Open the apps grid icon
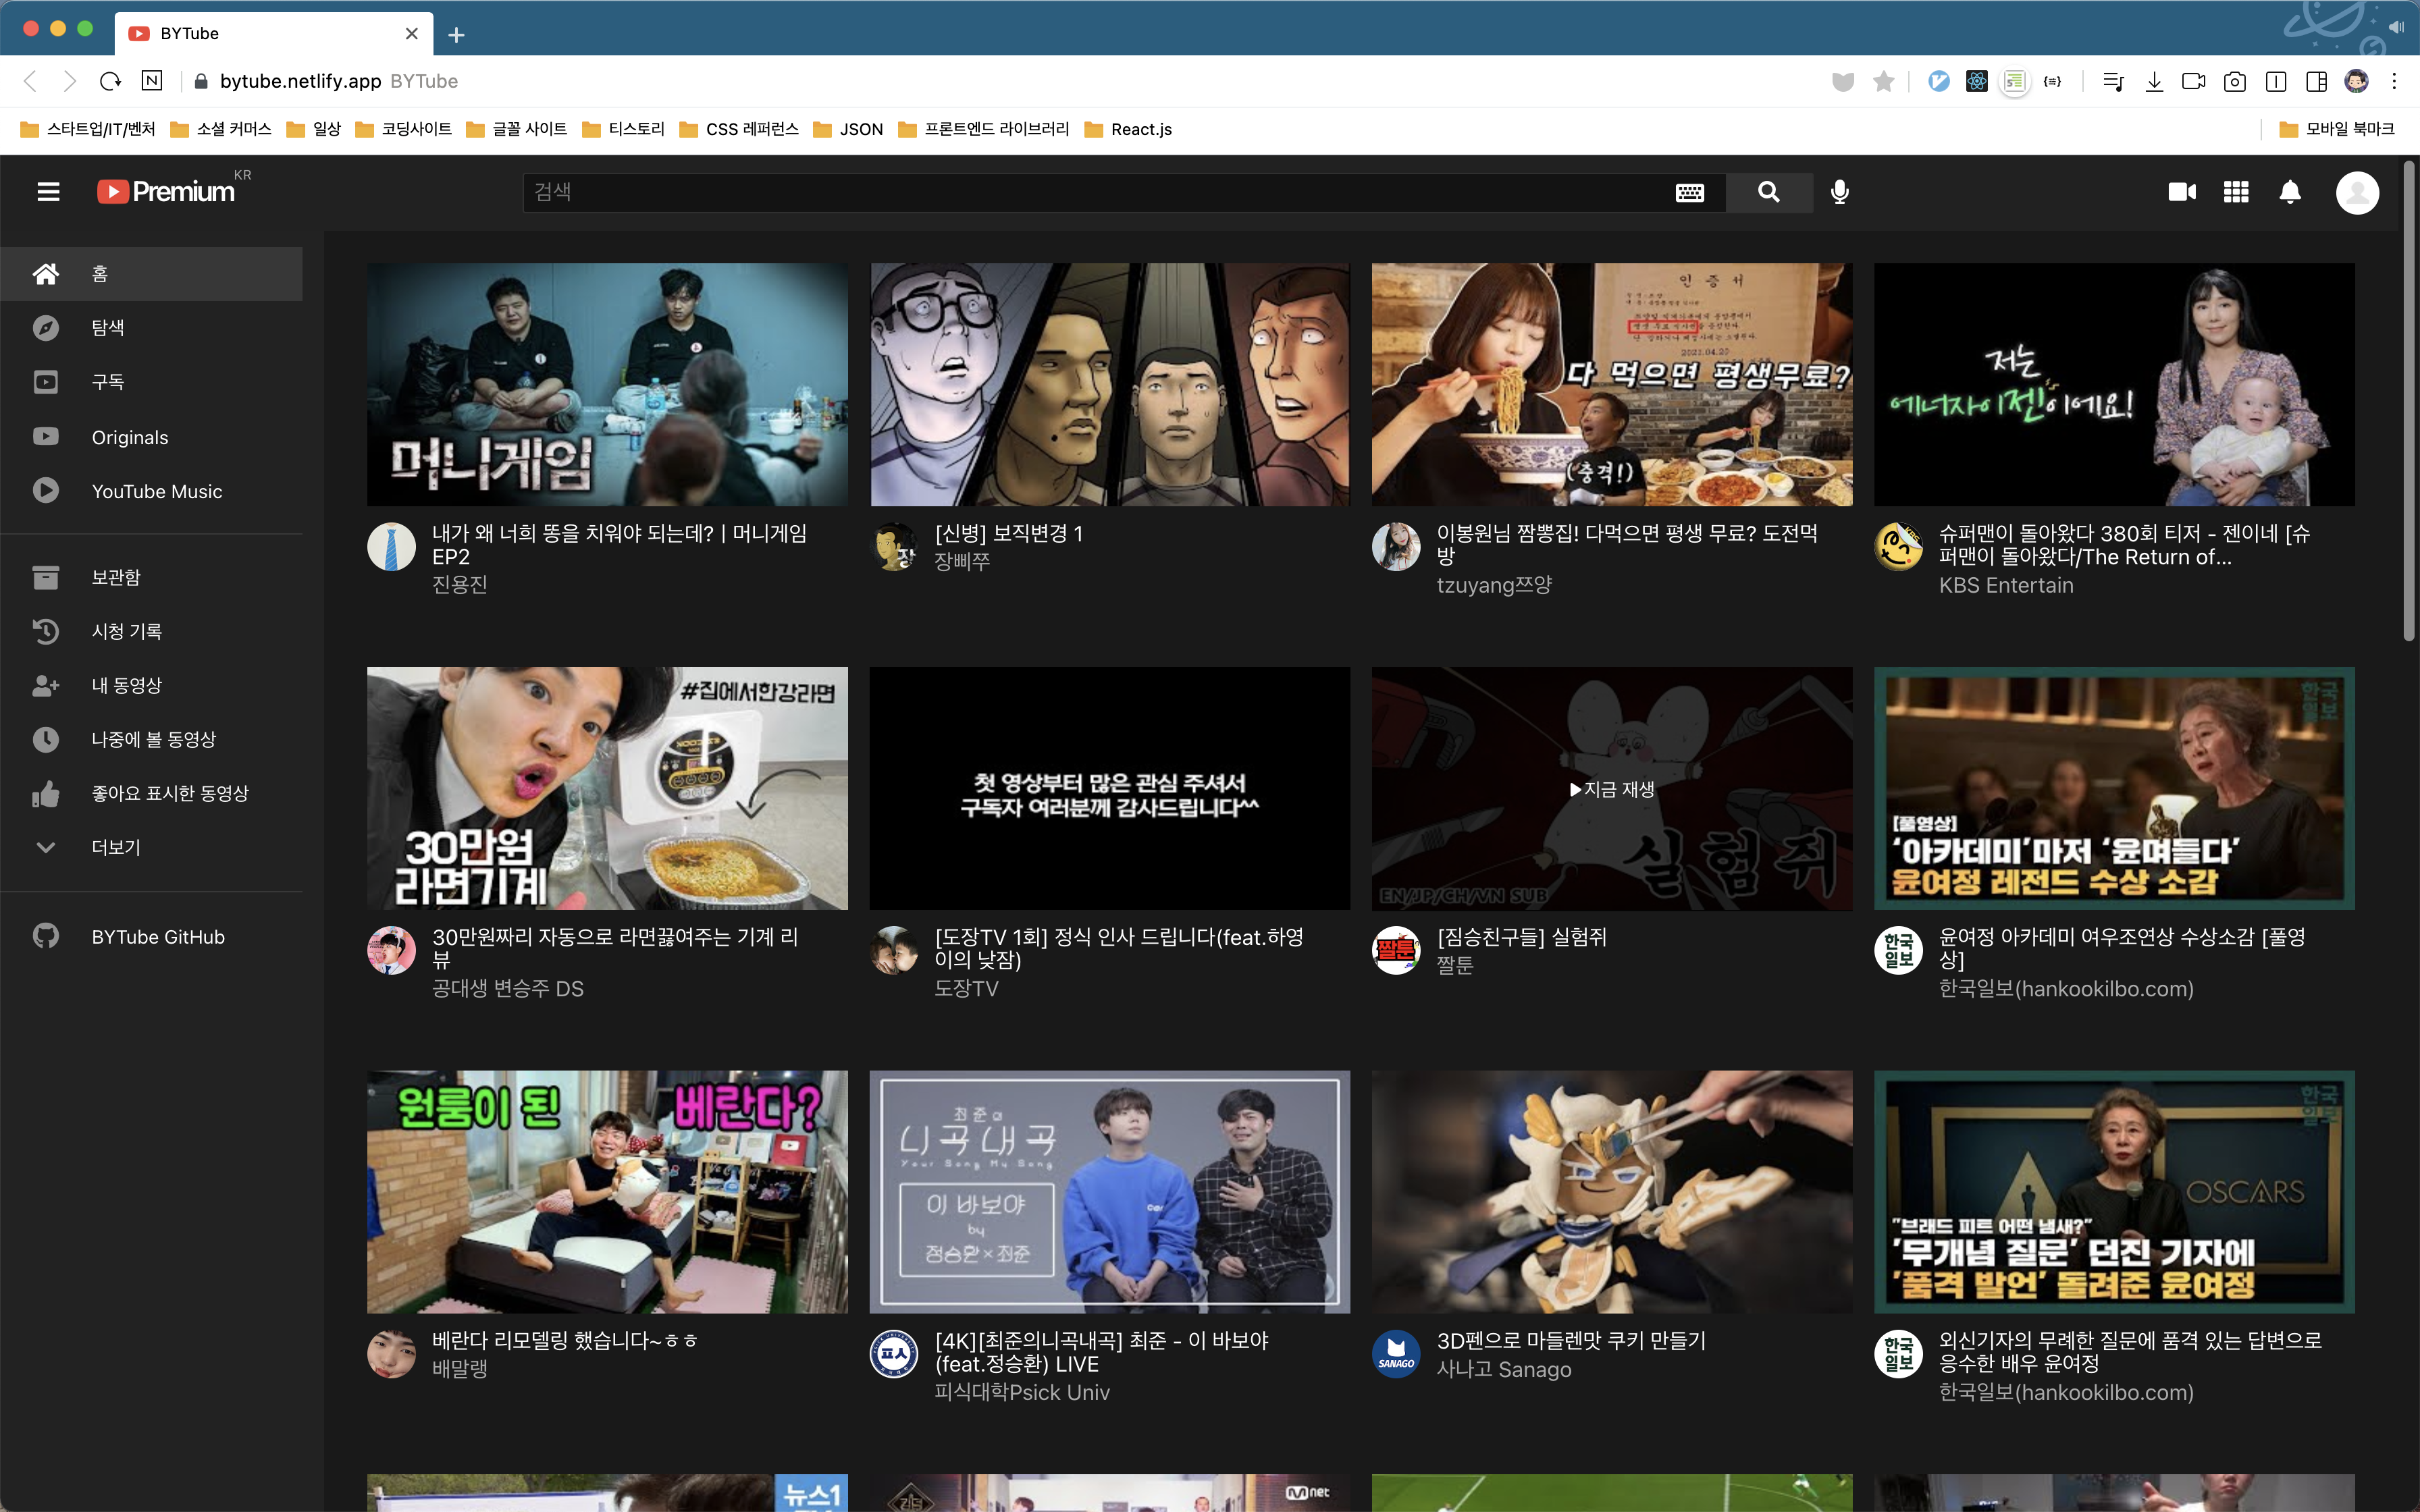The height and width of the screenshot is (1512, 2420). pos(2236,192)
